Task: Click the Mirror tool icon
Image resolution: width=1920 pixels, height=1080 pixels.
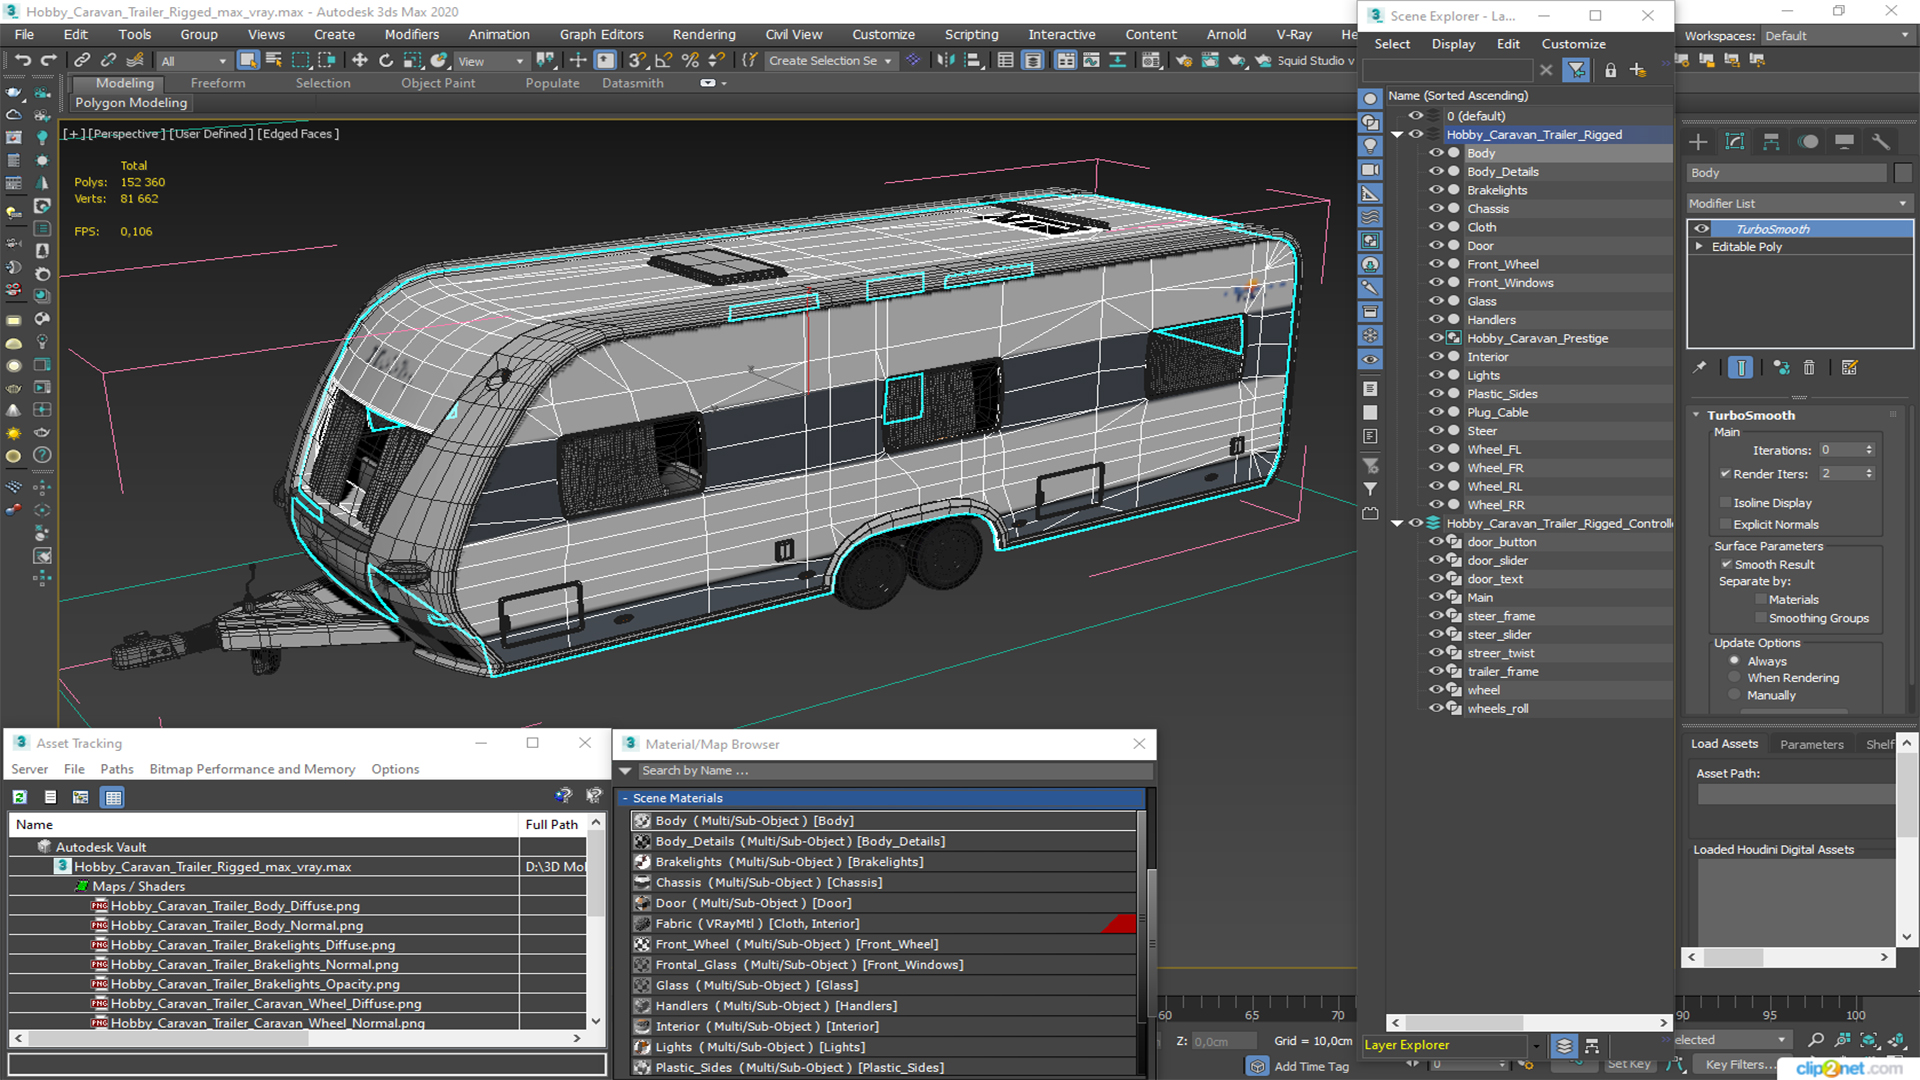Action: coord(945,61)
